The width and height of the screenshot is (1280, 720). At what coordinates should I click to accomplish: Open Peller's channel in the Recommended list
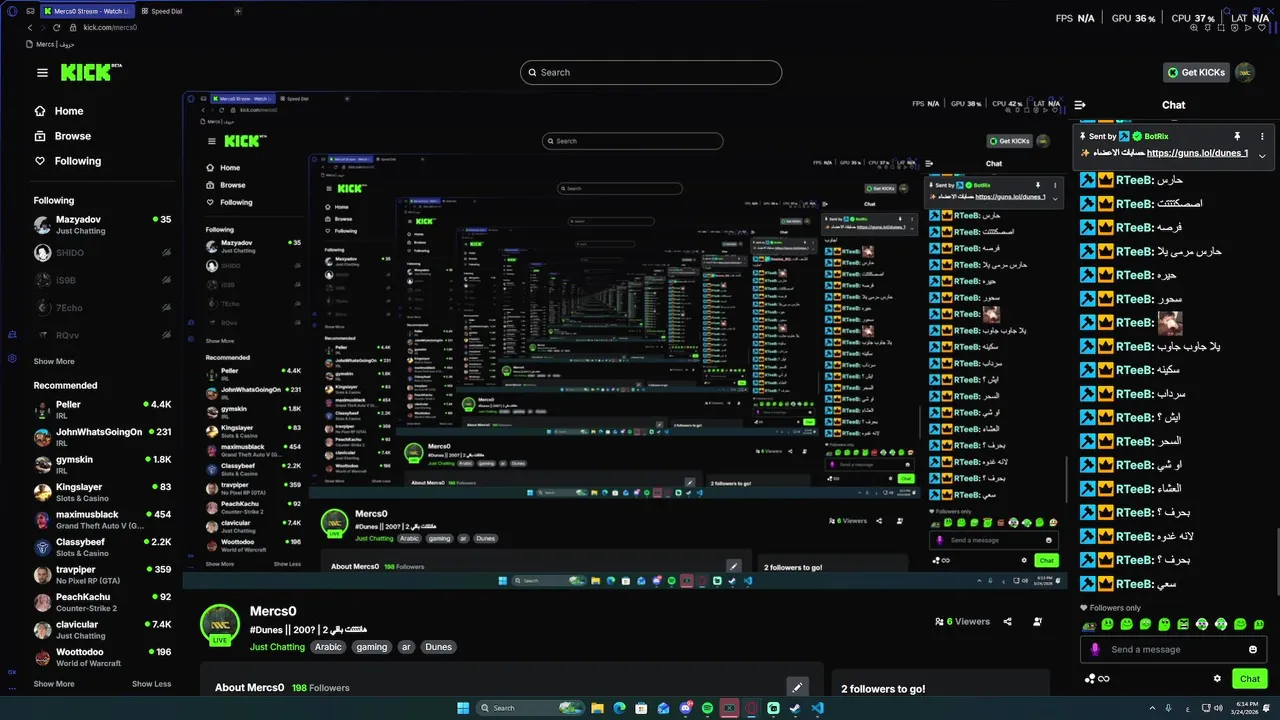pos(102,410)
